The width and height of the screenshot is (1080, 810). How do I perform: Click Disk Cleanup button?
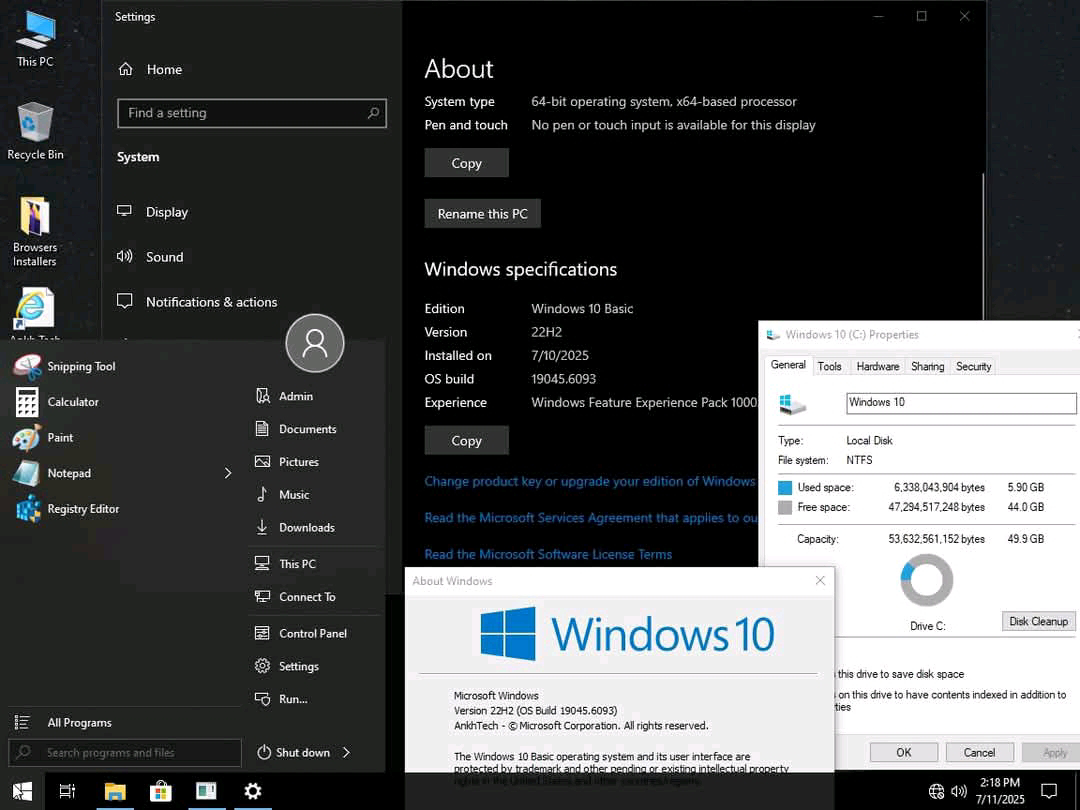tap(1038, 621)
